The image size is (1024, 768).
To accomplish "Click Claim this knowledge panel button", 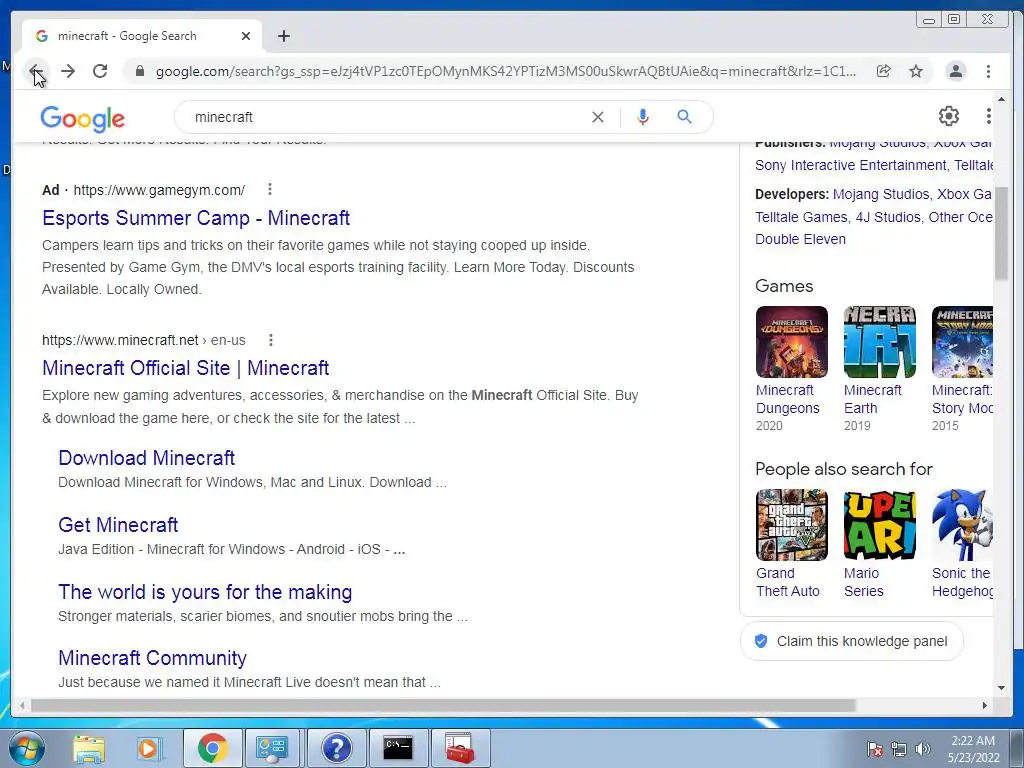I will (x=852, y=641).
